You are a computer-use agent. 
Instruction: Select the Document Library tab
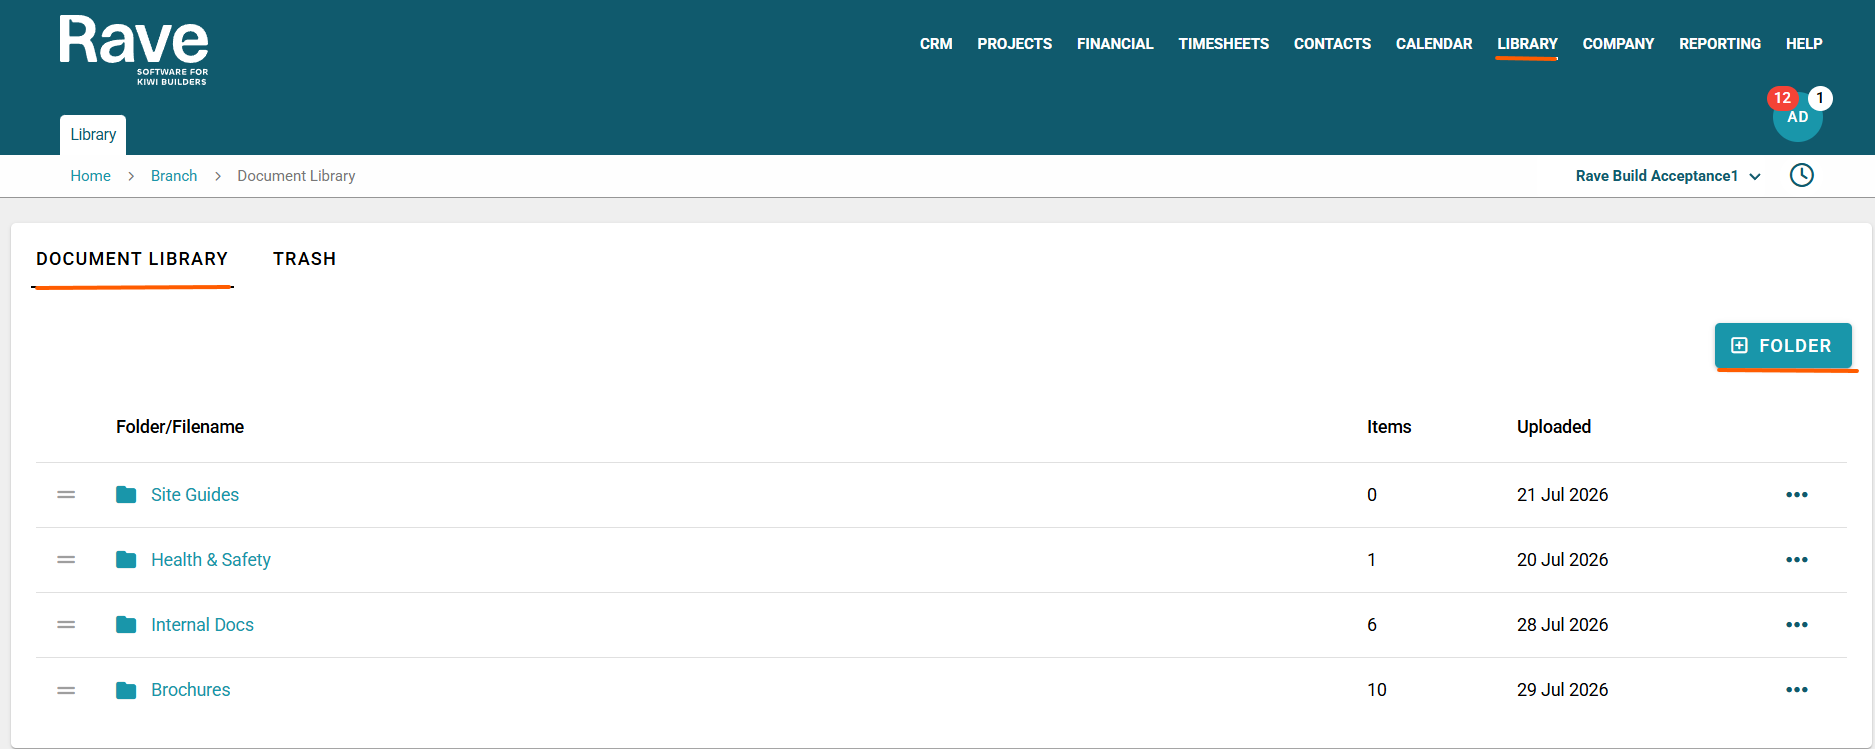(x=132, y=259)
